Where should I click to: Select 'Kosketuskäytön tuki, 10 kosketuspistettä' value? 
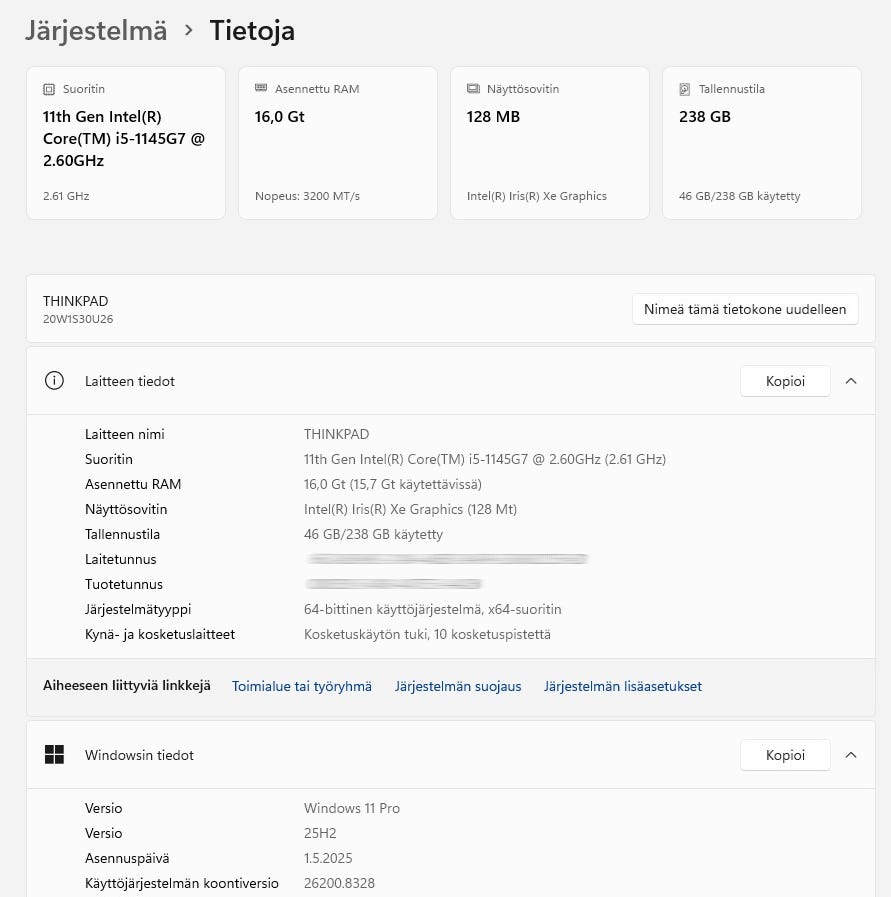(x=427, y=634)
